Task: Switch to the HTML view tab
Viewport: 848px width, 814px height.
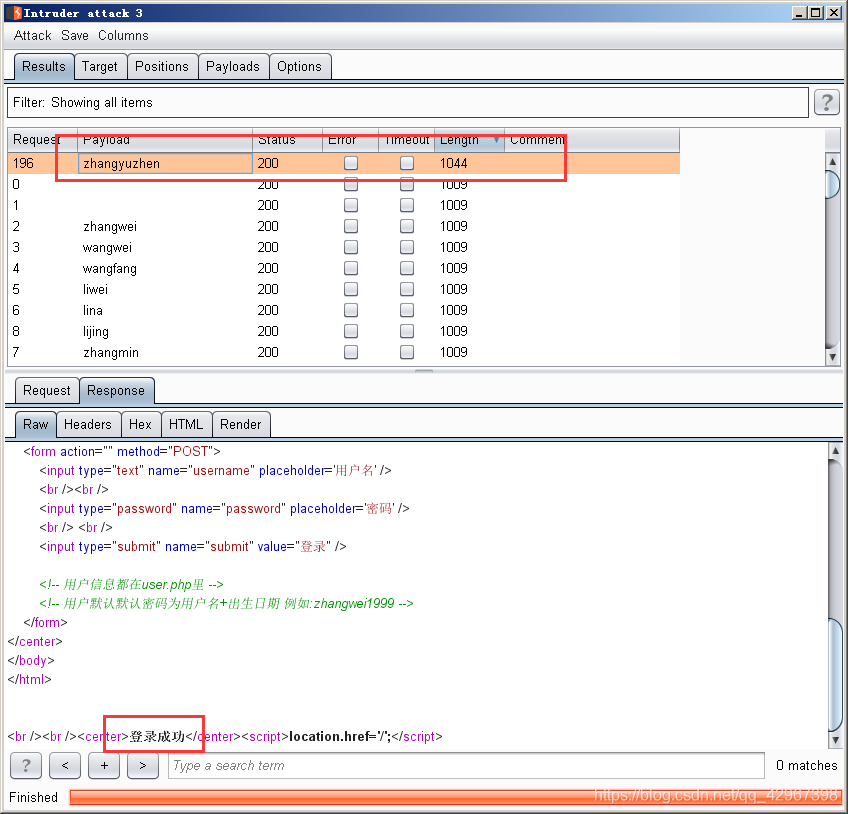Action: 186,424
